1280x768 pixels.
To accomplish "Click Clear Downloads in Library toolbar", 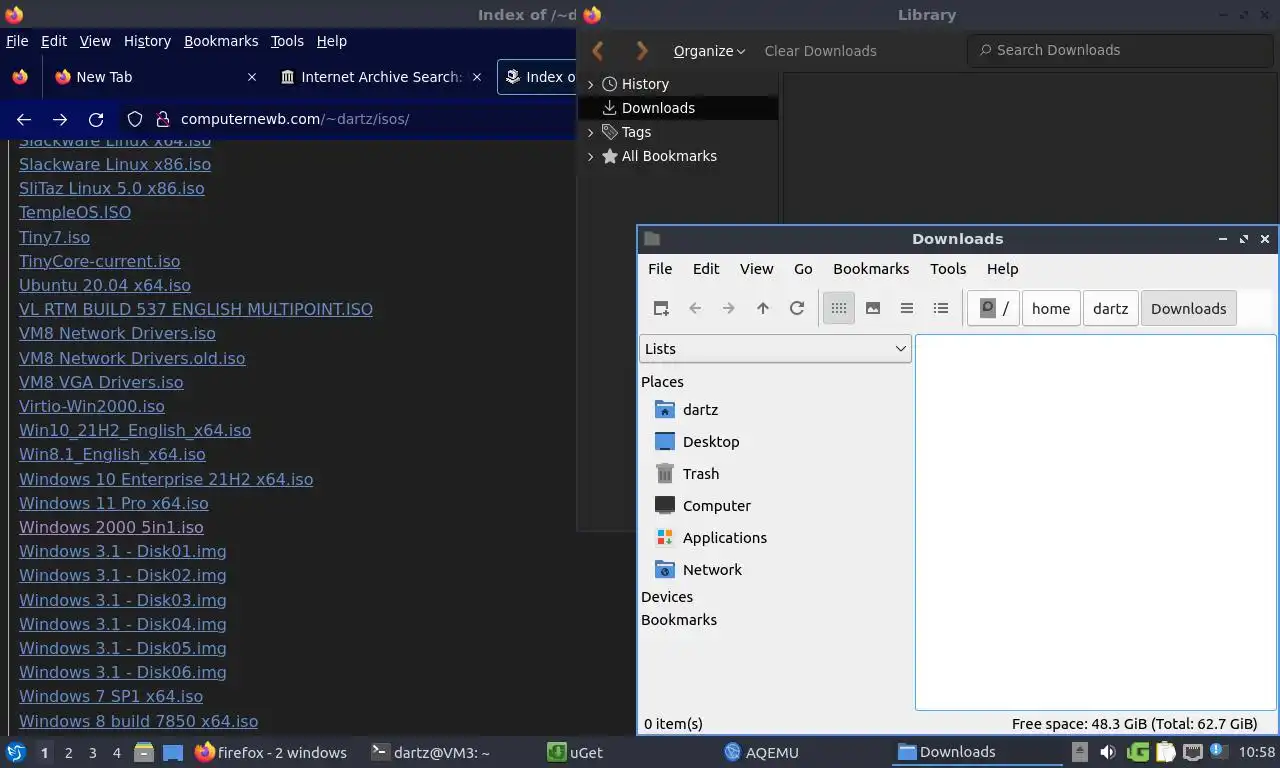I will [x=820, y=51].
